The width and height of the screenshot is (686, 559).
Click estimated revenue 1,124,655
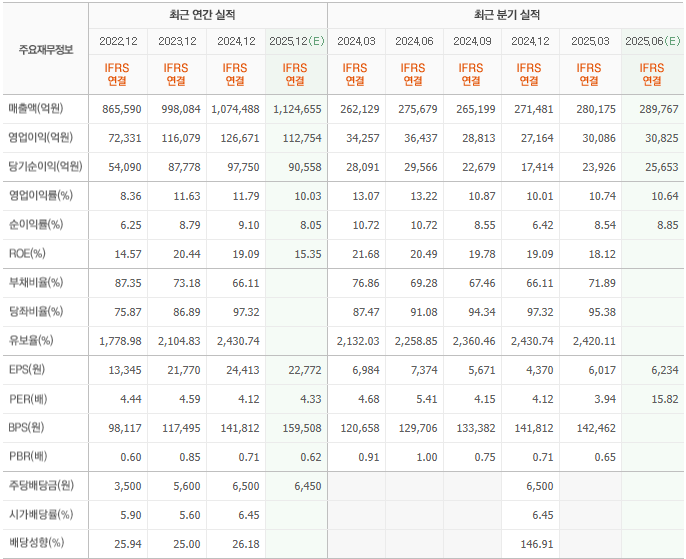(x=298, y=109)
